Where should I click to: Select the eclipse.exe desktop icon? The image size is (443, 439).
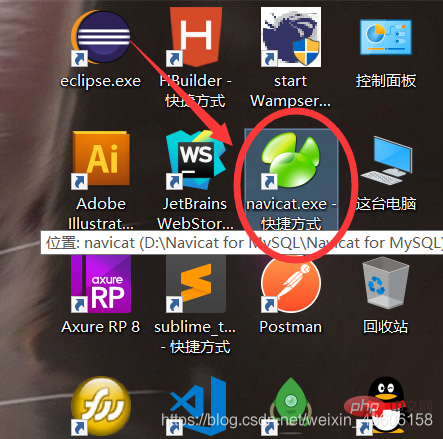pos(100,37)
